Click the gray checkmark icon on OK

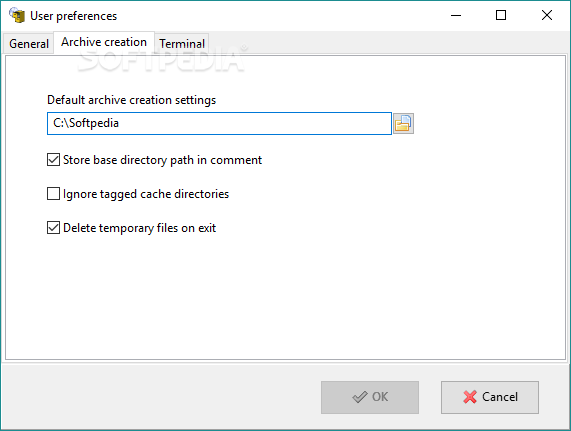[360, 397]
